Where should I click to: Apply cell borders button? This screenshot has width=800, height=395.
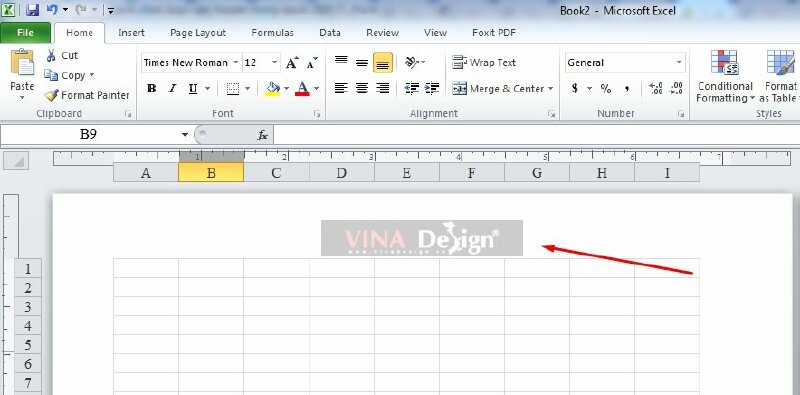tap(233, 89)
